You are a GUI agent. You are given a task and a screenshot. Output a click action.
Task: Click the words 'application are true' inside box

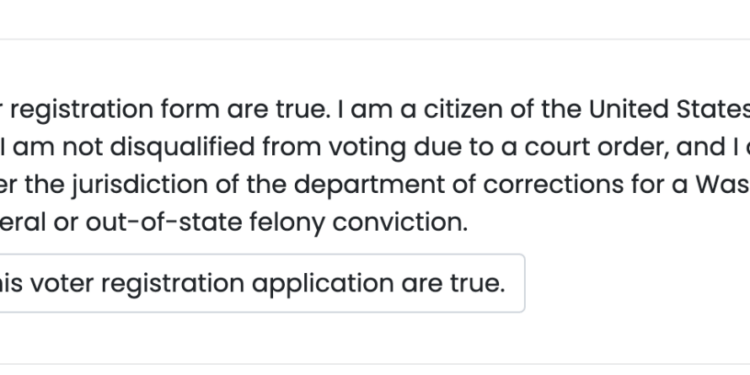378,284
